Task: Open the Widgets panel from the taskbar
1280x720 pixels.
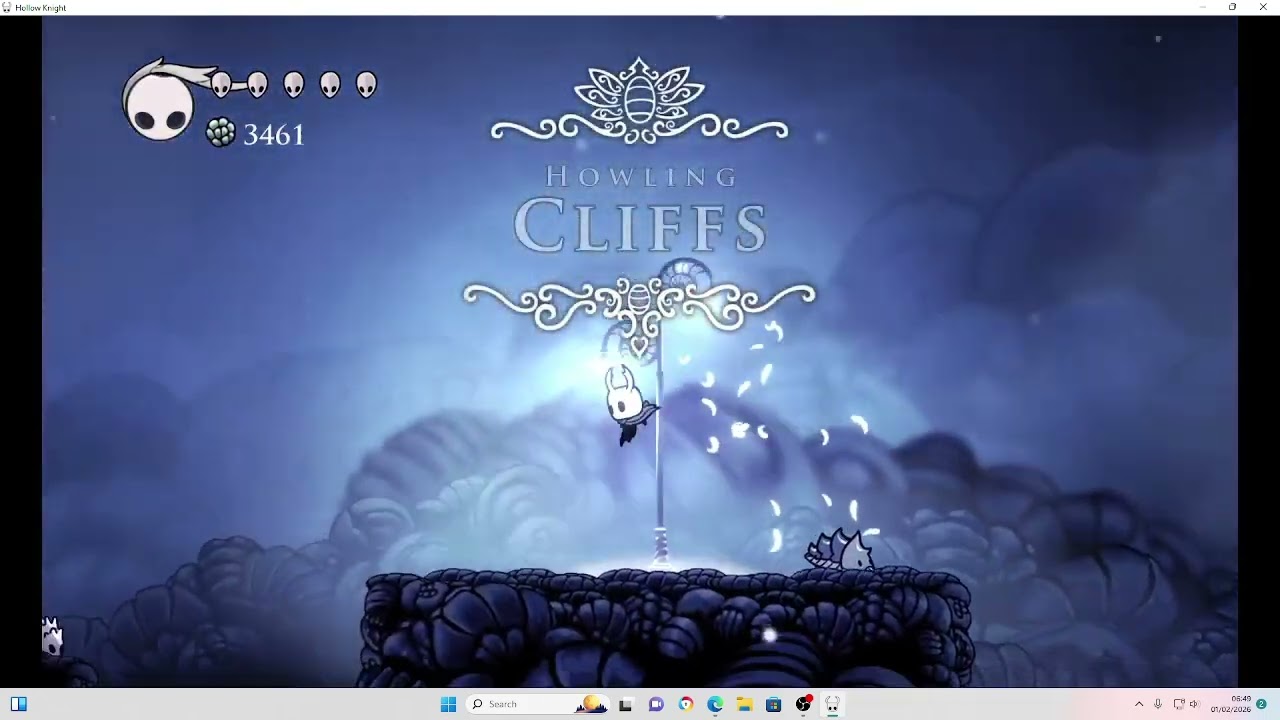Action: pos(19,704)
